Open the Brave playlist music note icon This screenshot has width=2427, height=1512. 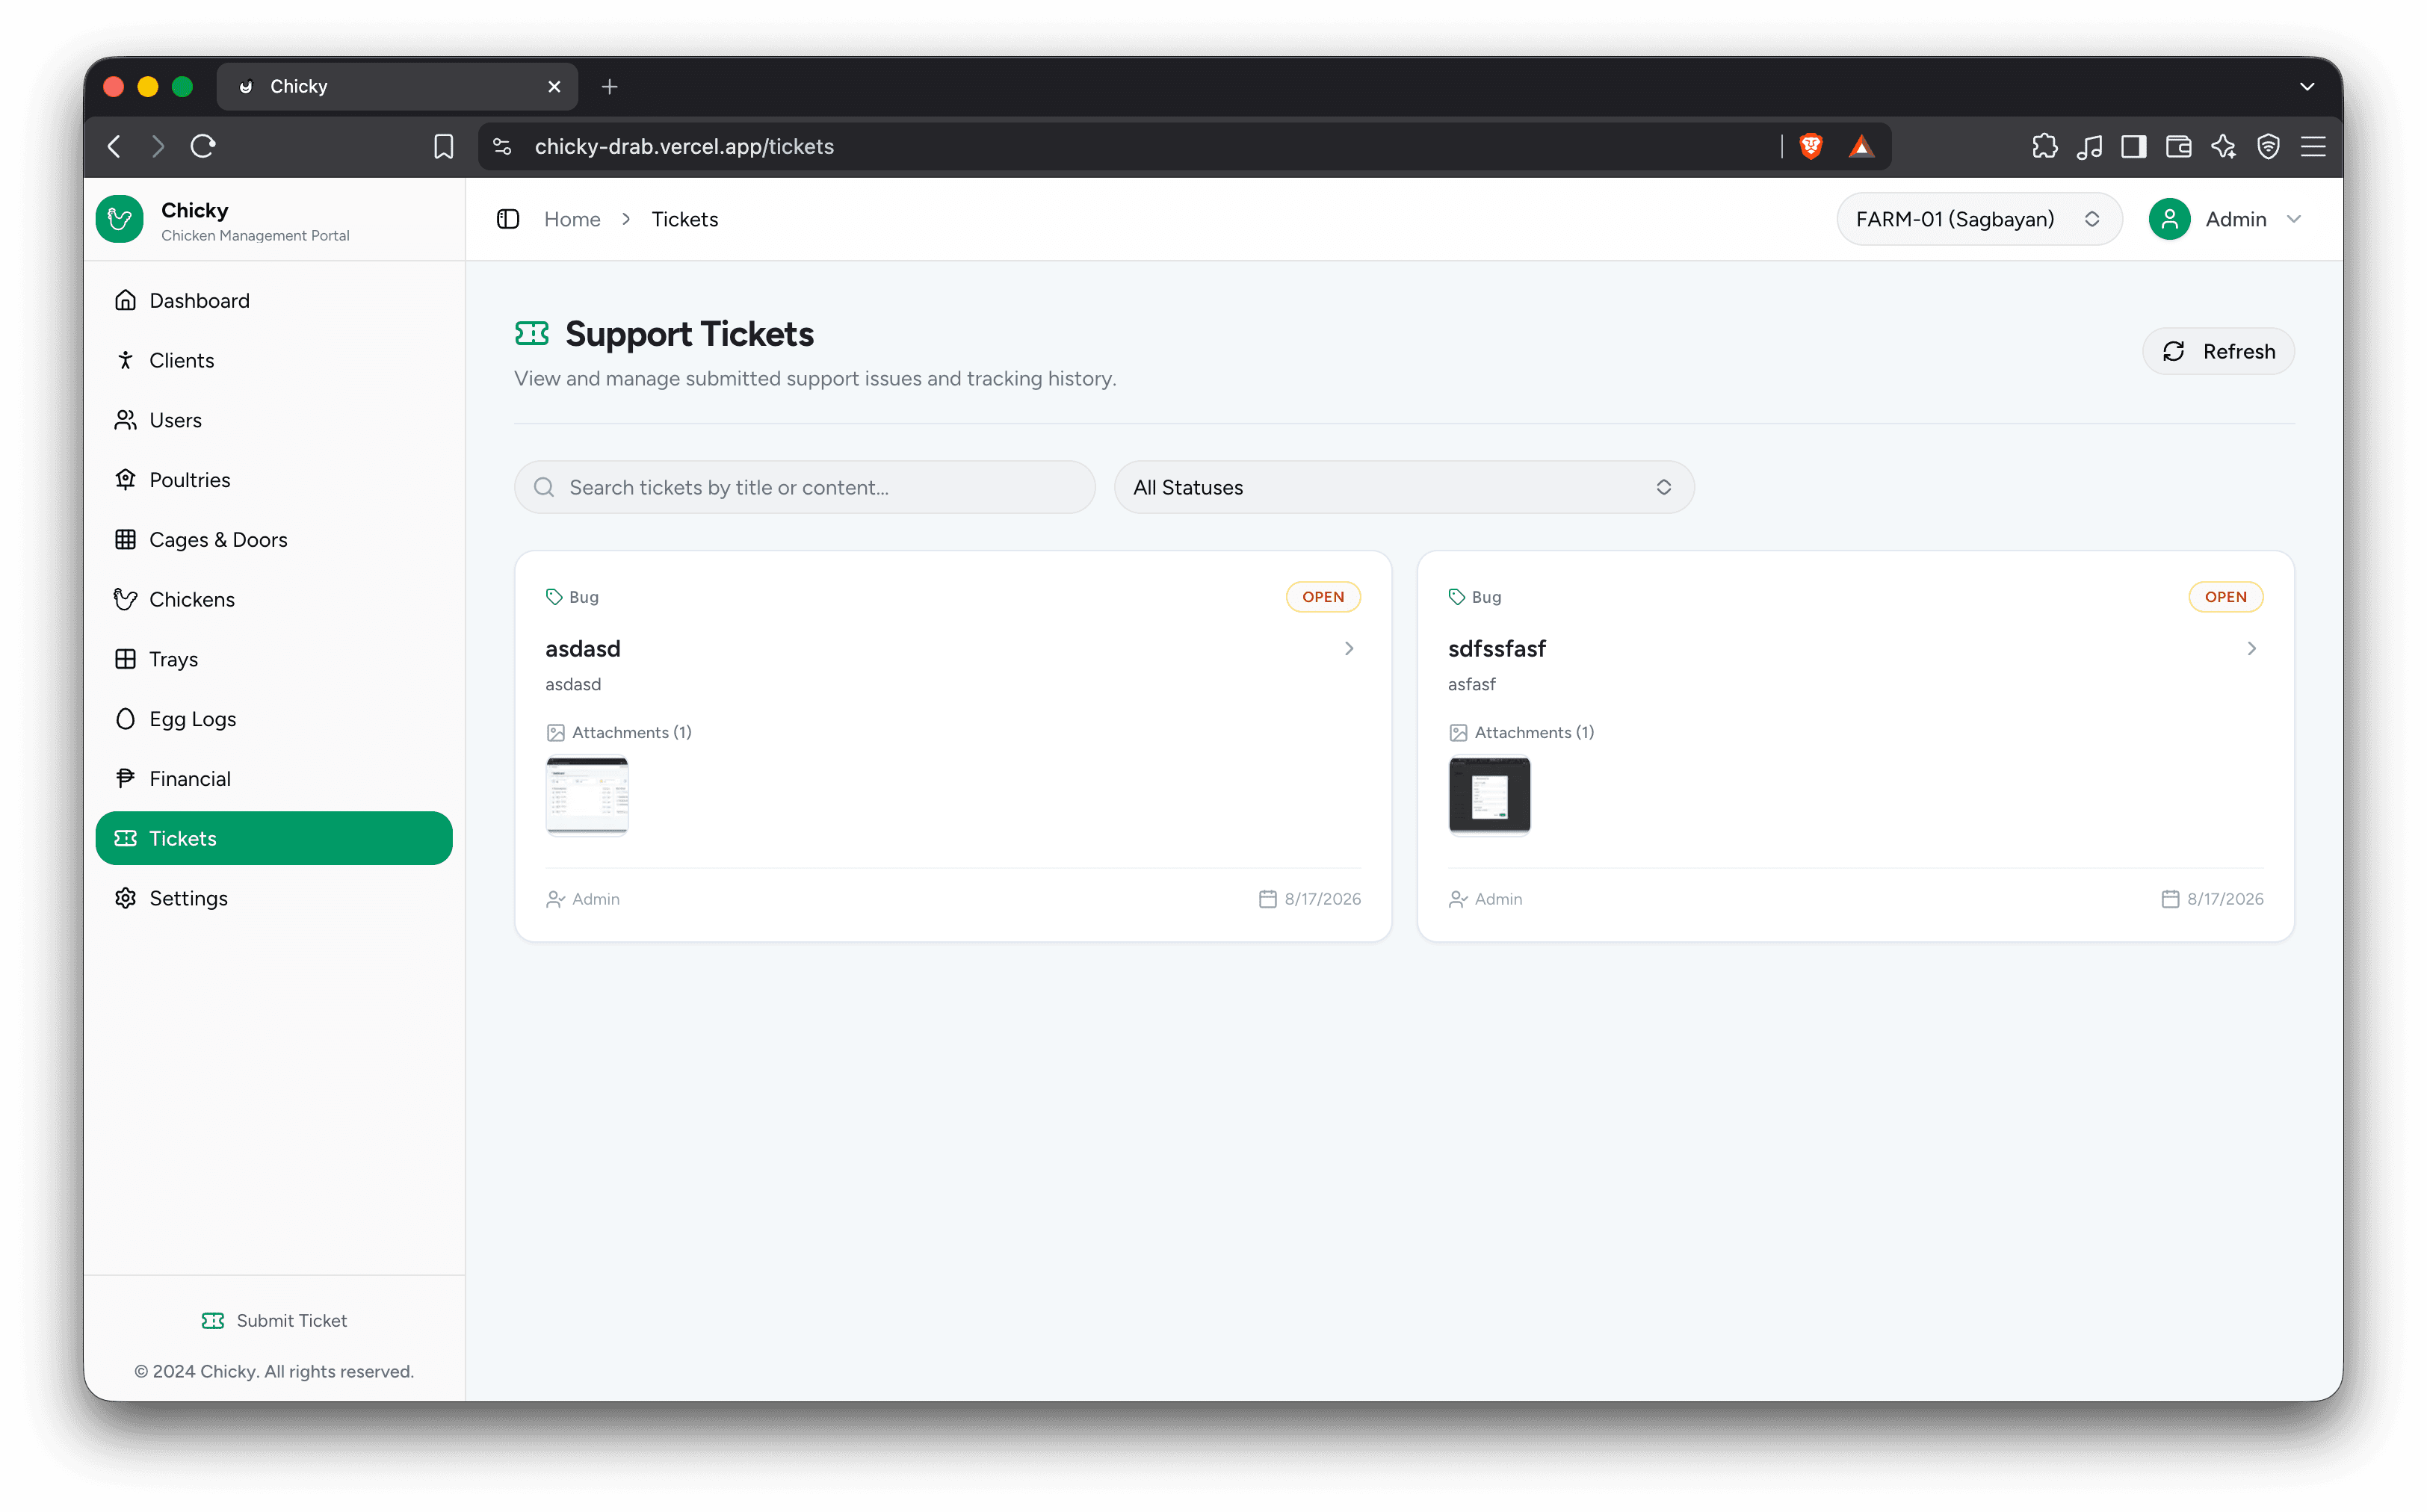click(x=2089, y=146)
